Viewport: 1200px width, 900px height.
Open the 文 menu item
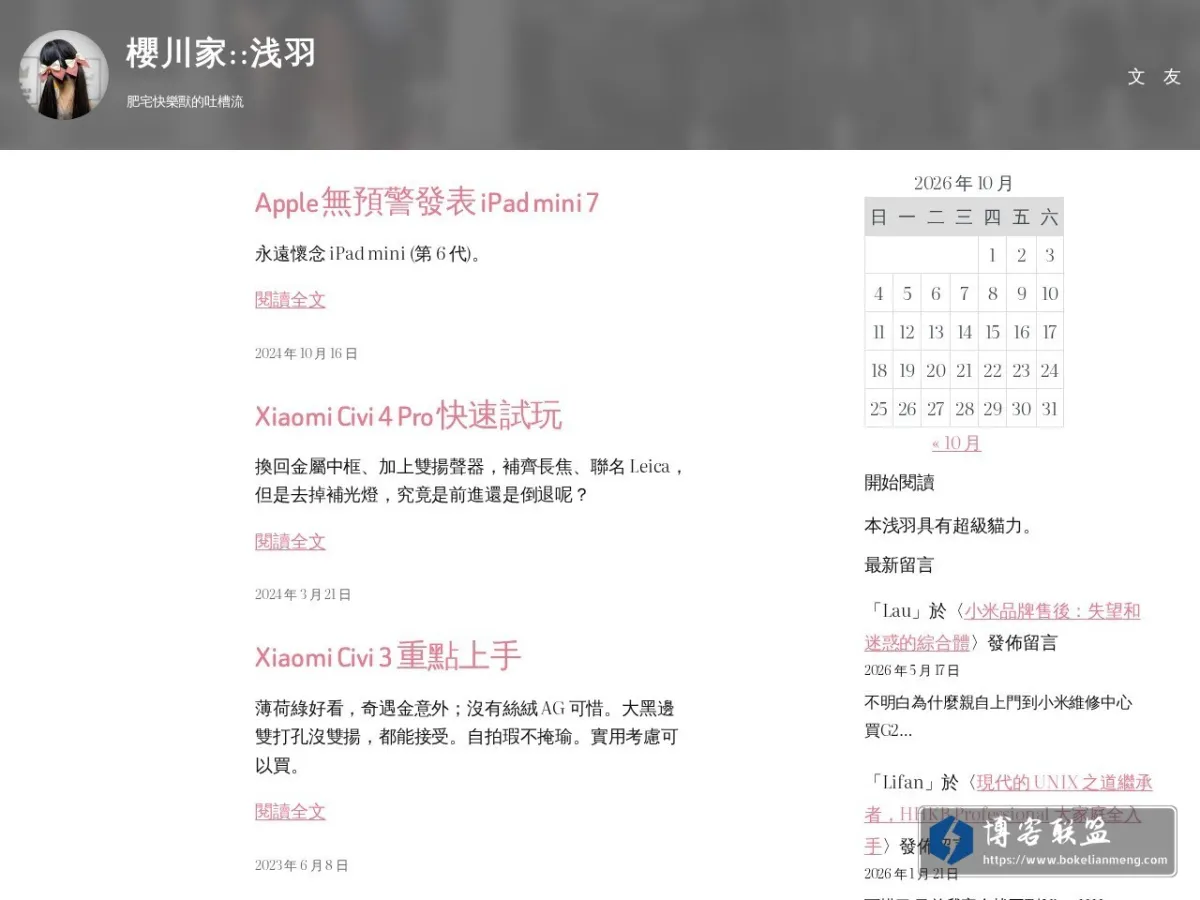click(1136, 77)
